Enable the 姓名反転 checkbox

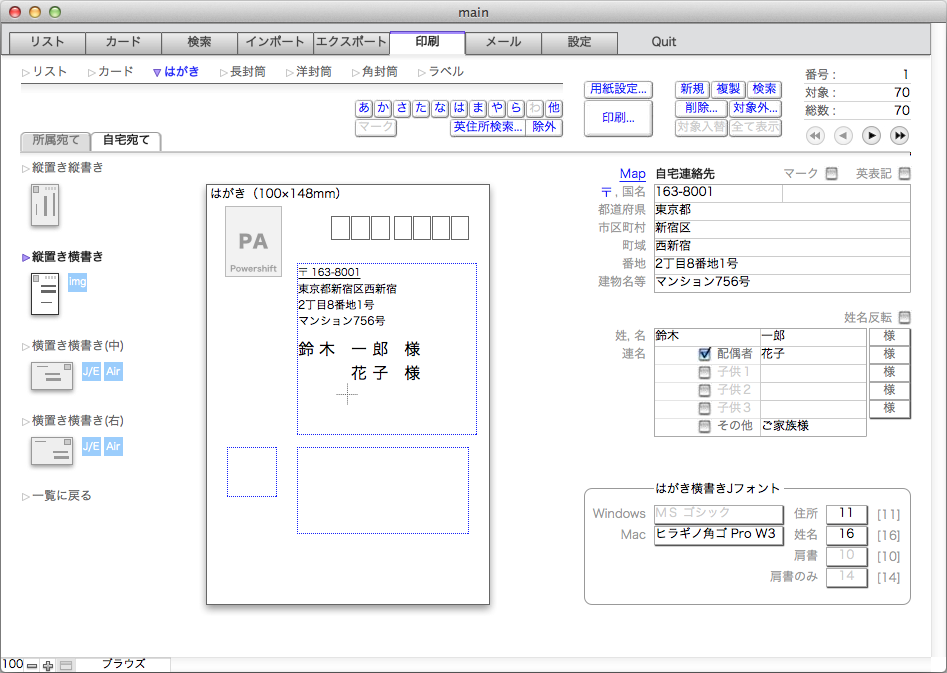904,318
